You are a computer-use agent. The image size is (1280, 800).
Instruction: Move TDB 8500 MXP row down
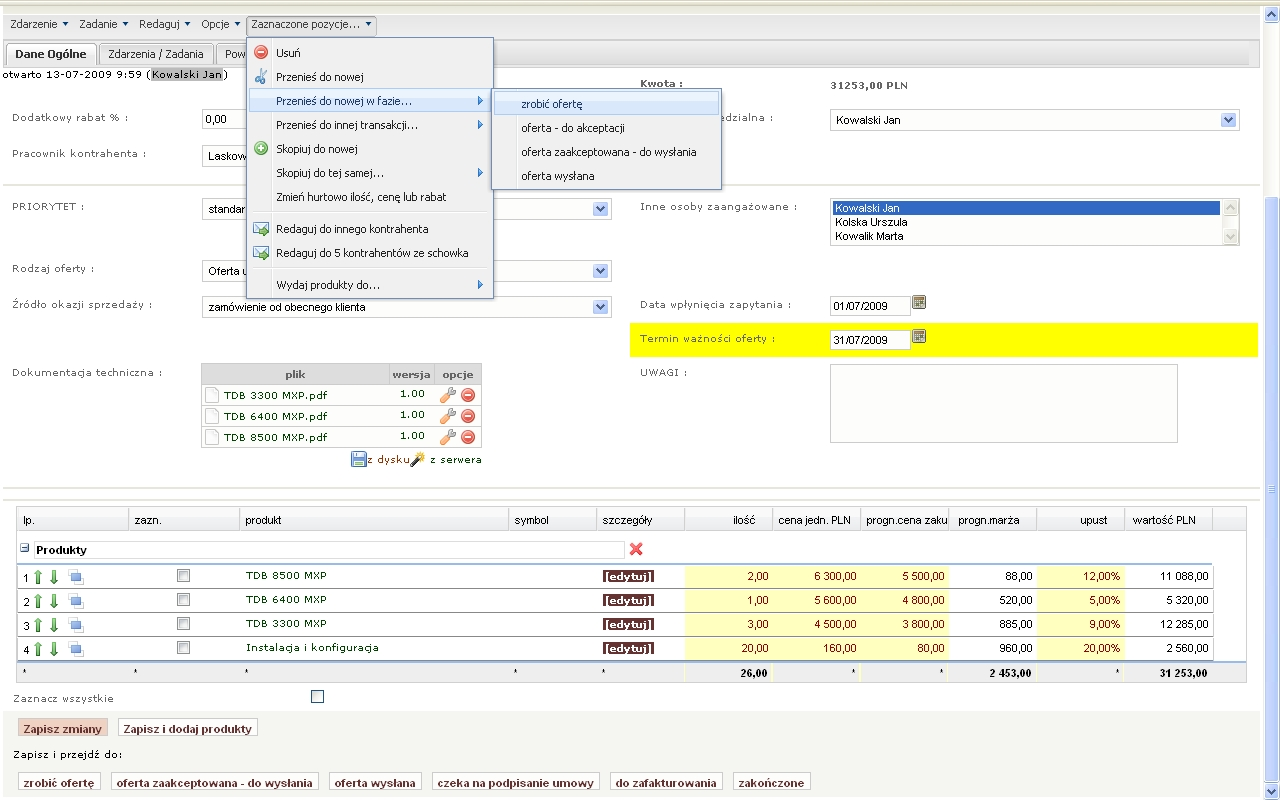point(54,576)
